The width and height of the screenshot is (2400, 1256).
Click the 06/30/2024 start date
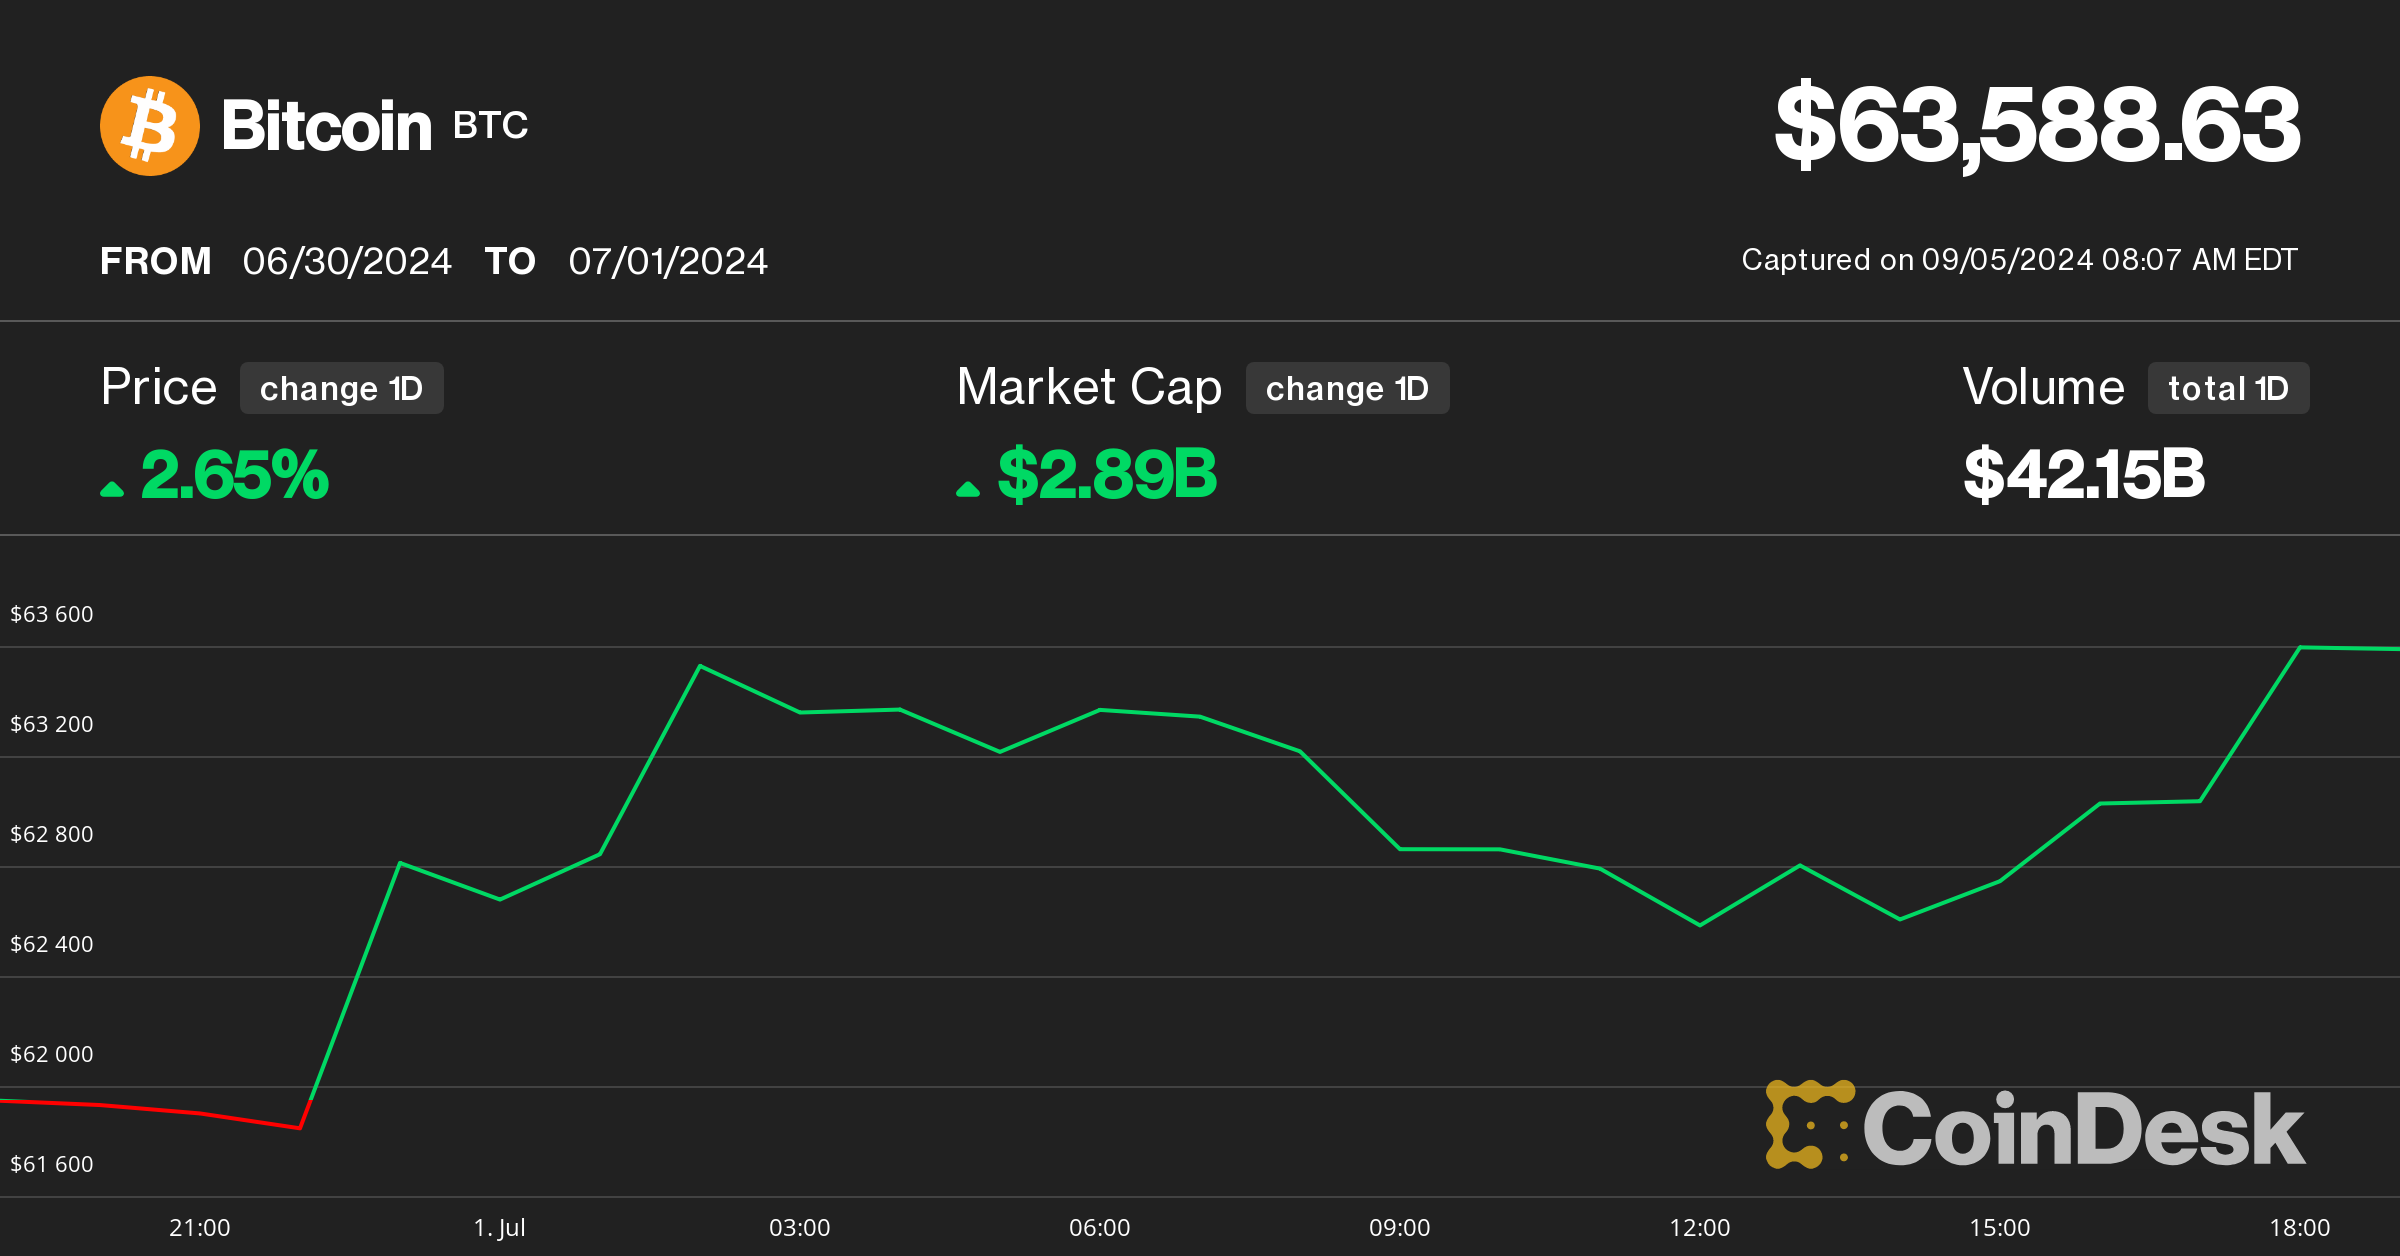tap(347, 262)
